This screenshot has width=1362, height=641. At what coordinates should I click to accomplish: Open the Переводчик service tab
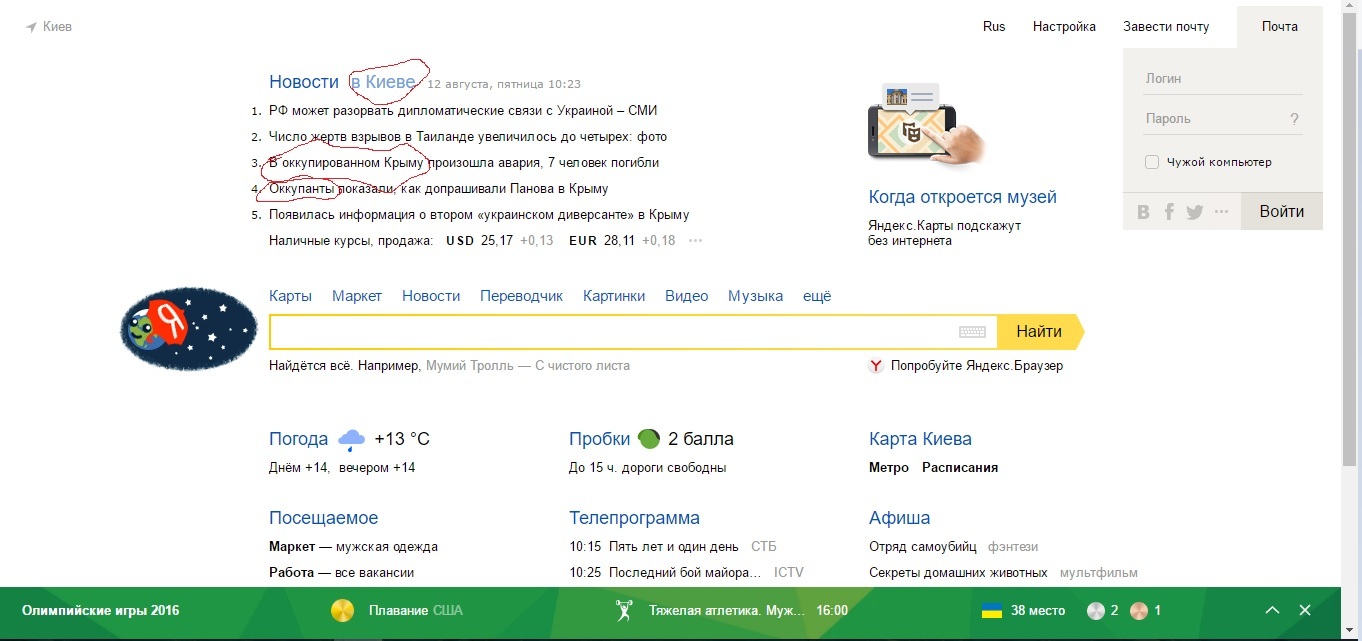coord(521,296)
